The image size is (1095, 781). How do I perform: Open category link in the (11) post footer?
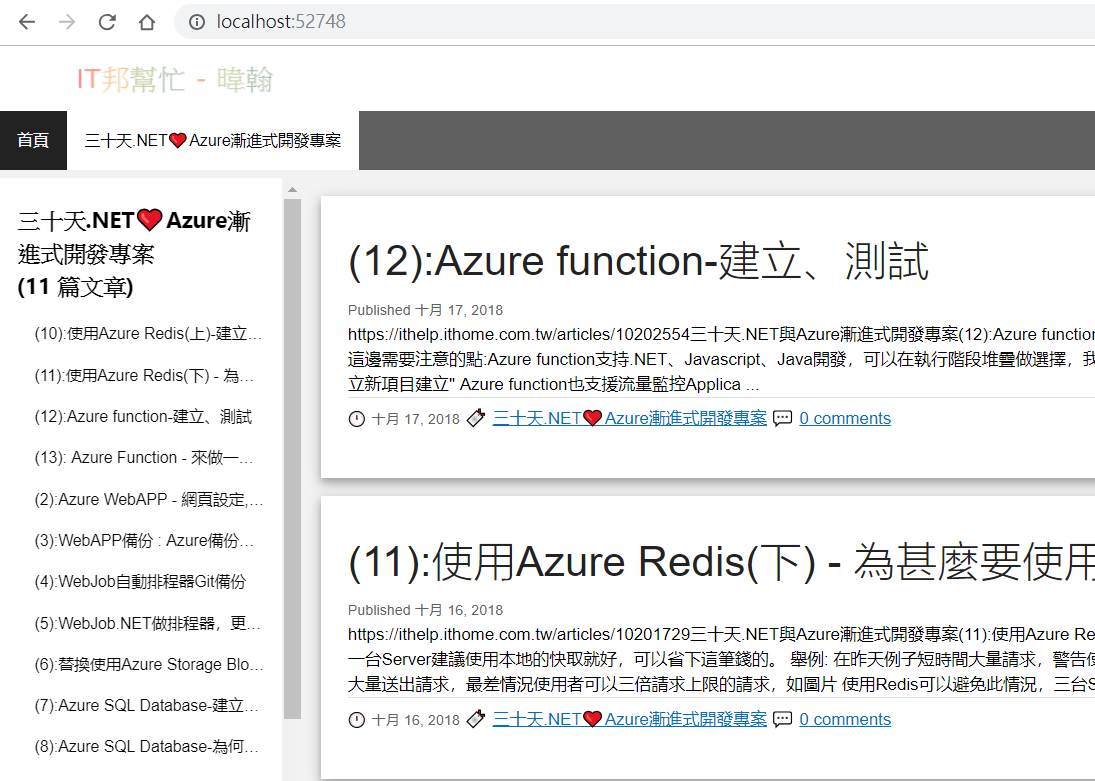[x=629, y=720]
